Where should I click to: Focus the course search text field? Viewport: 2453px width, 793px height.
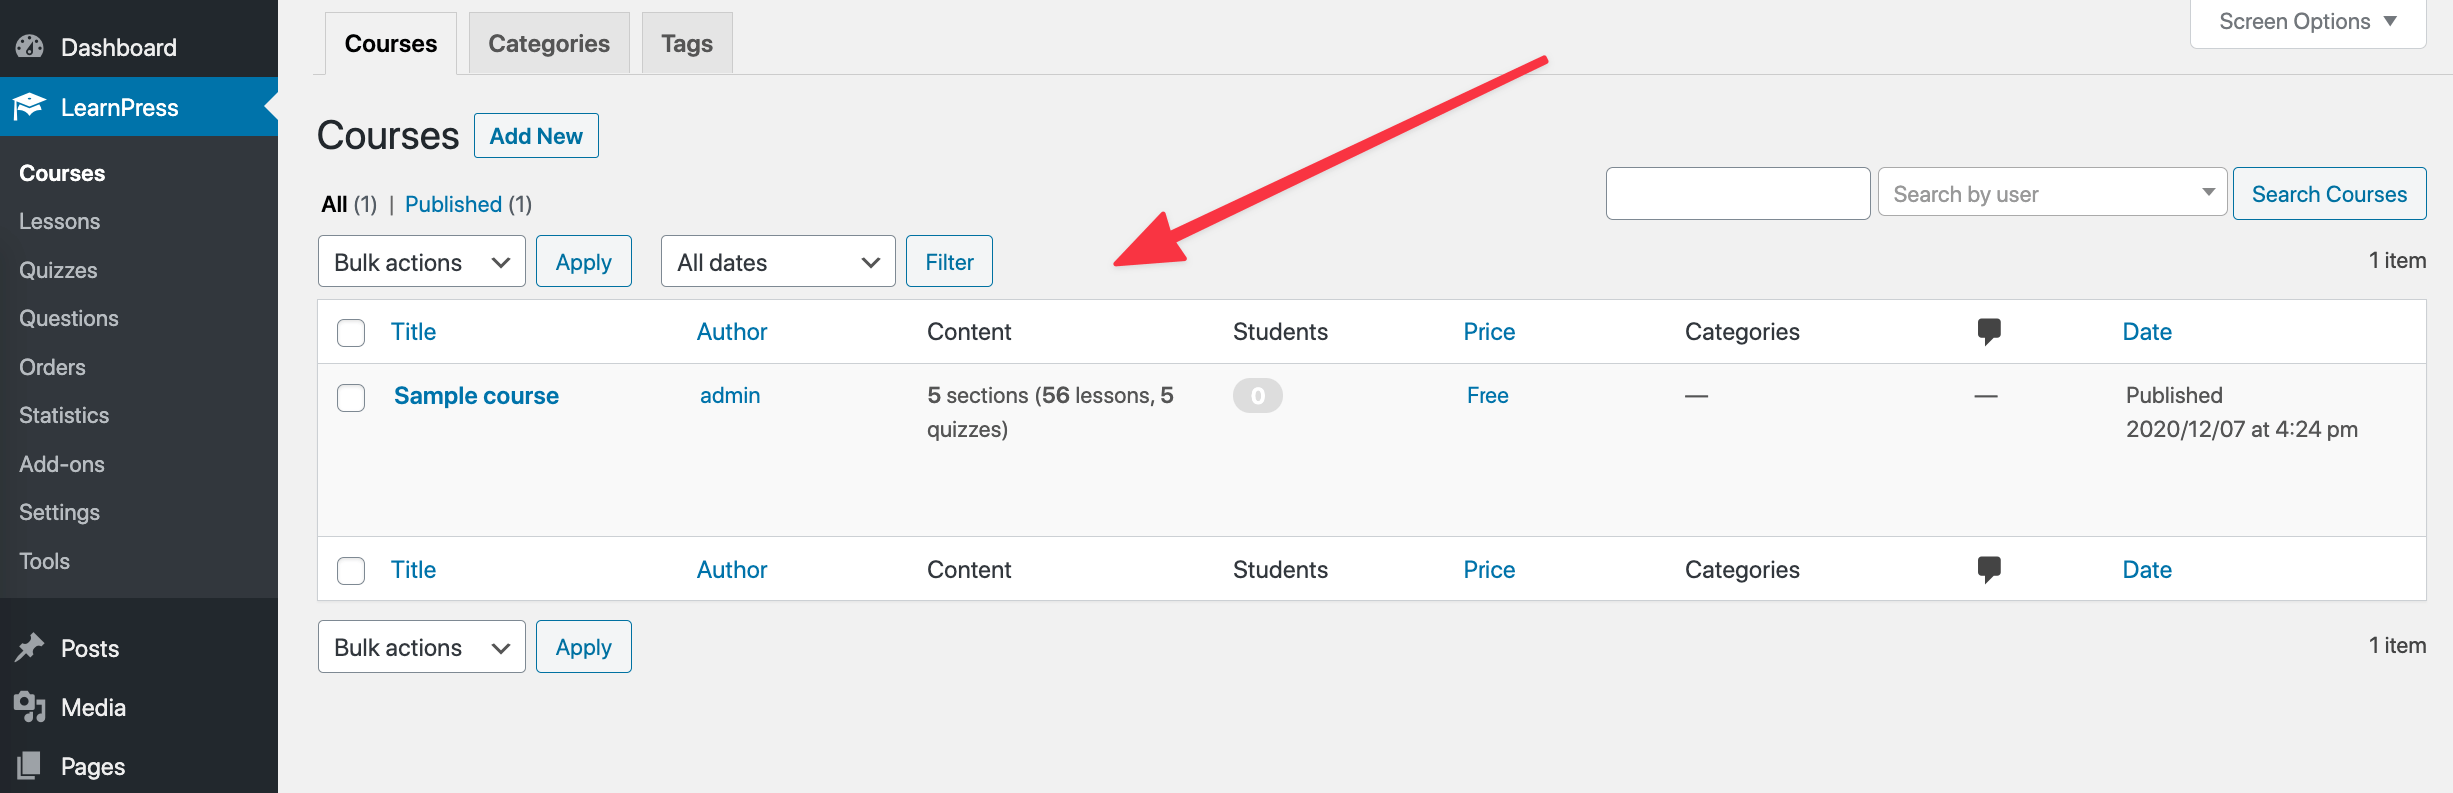(1738, 193)
